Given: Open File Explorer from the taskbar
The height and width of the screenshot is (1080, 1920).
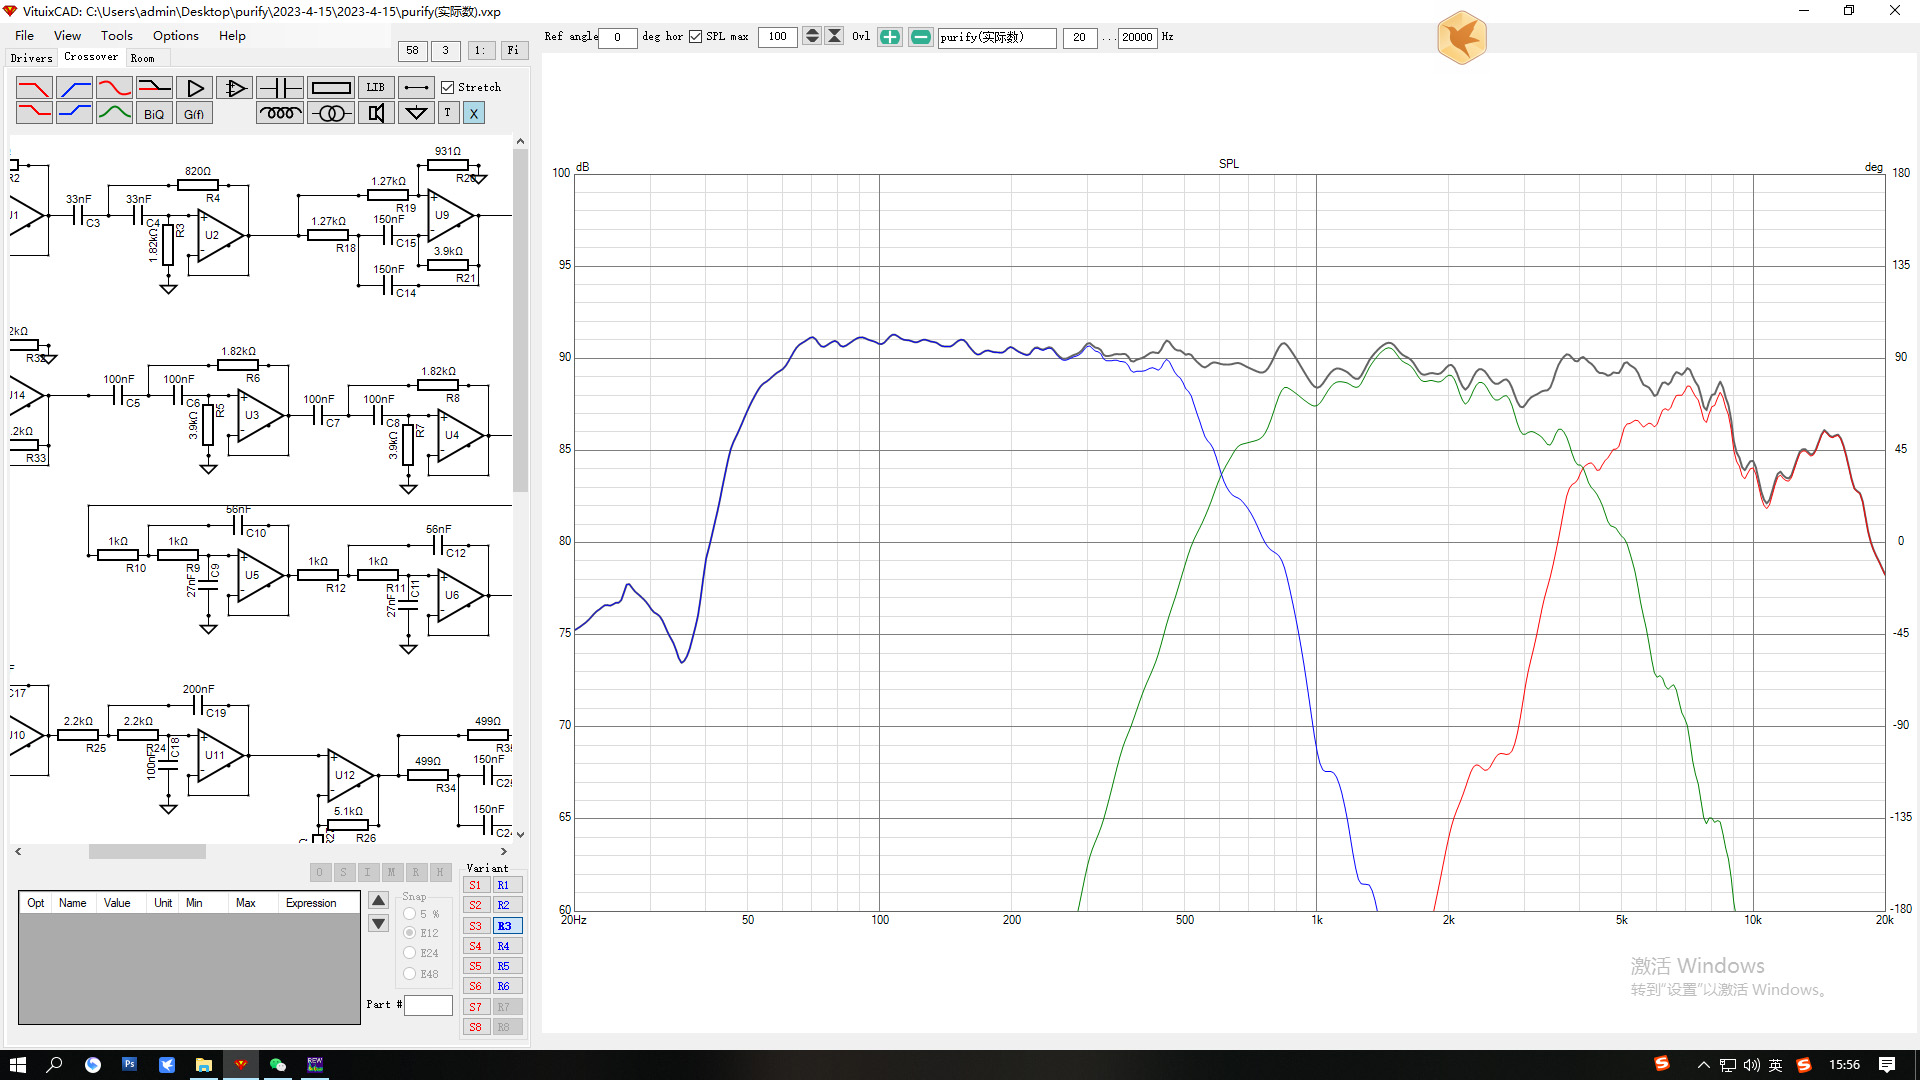Looking at the screenshot, I should [203, 1065].
